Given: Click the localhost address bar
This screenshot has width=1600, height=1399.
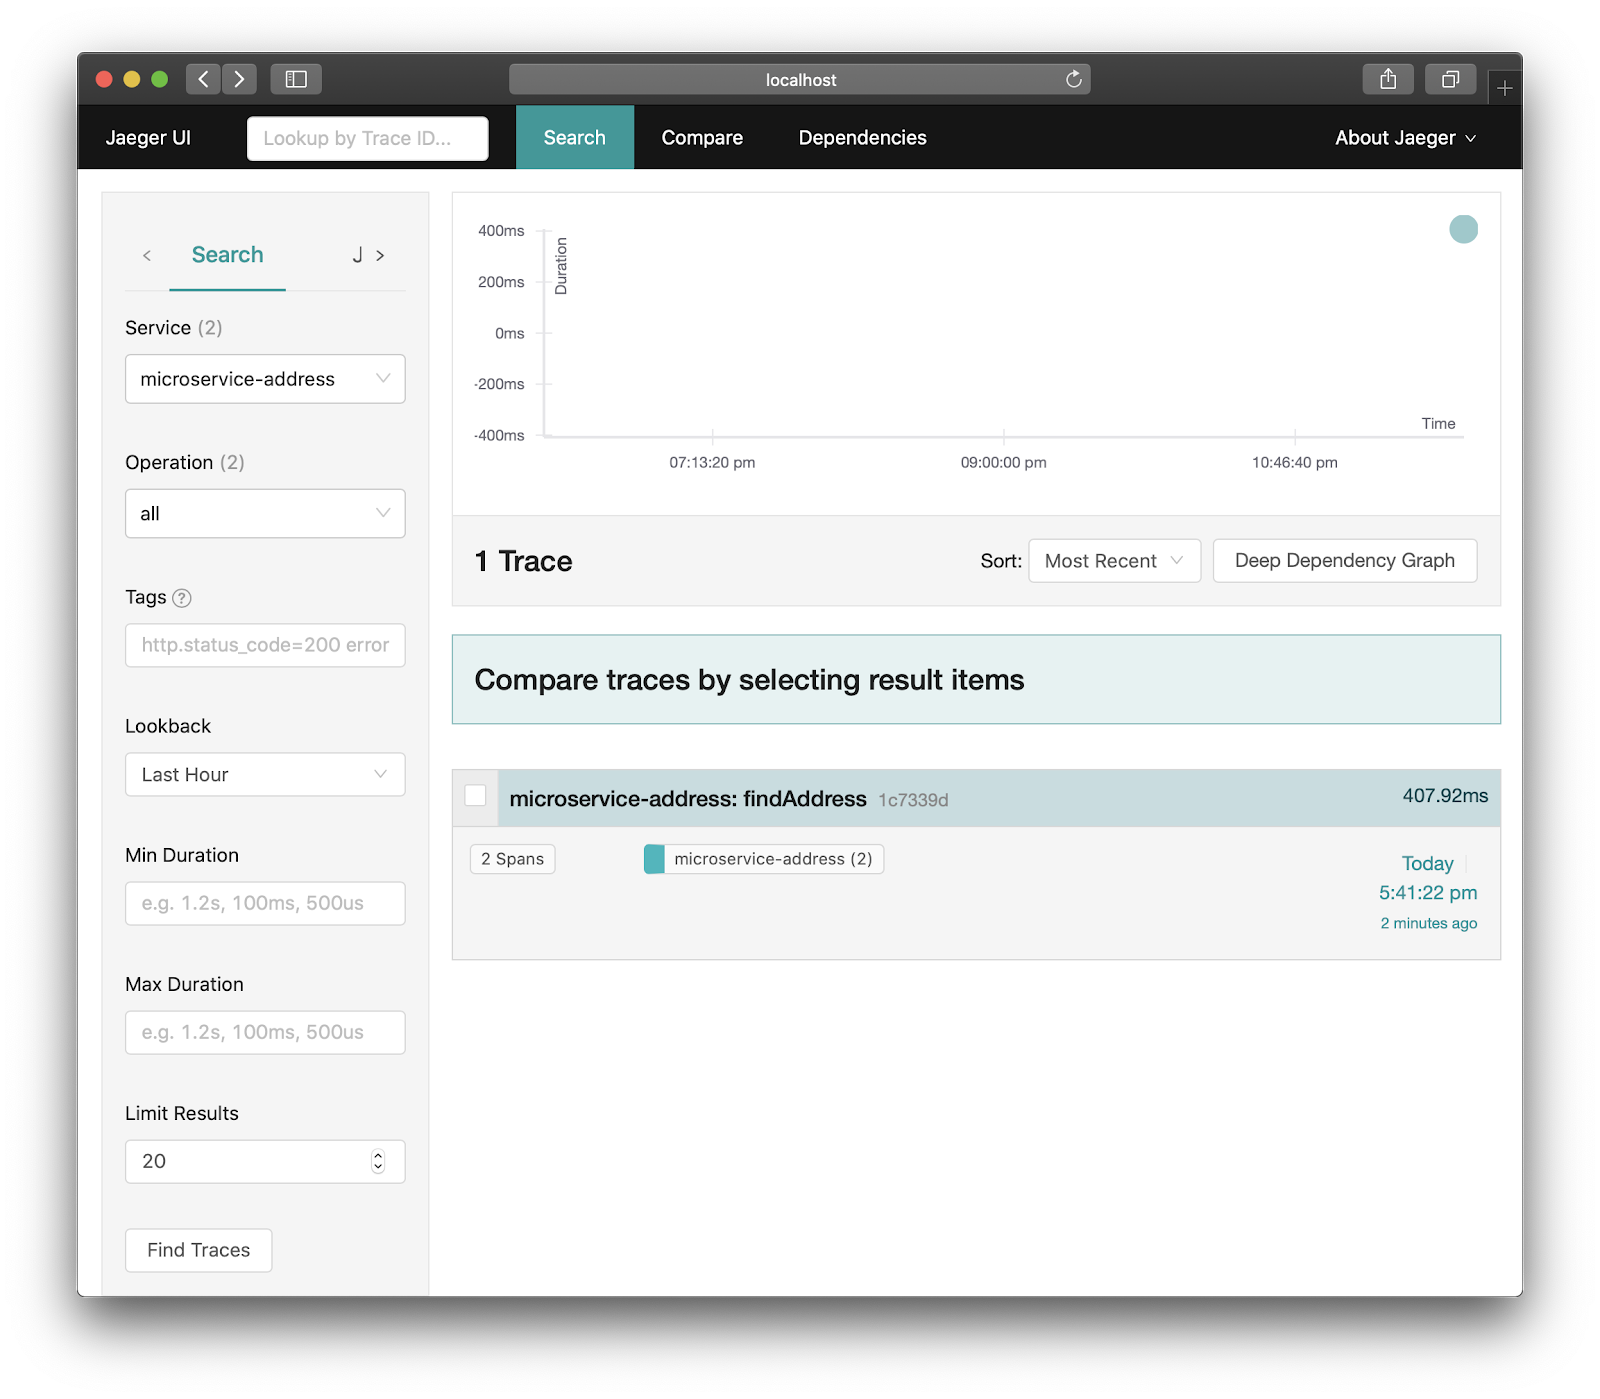Looking at the screenshot, I should 800,79.
